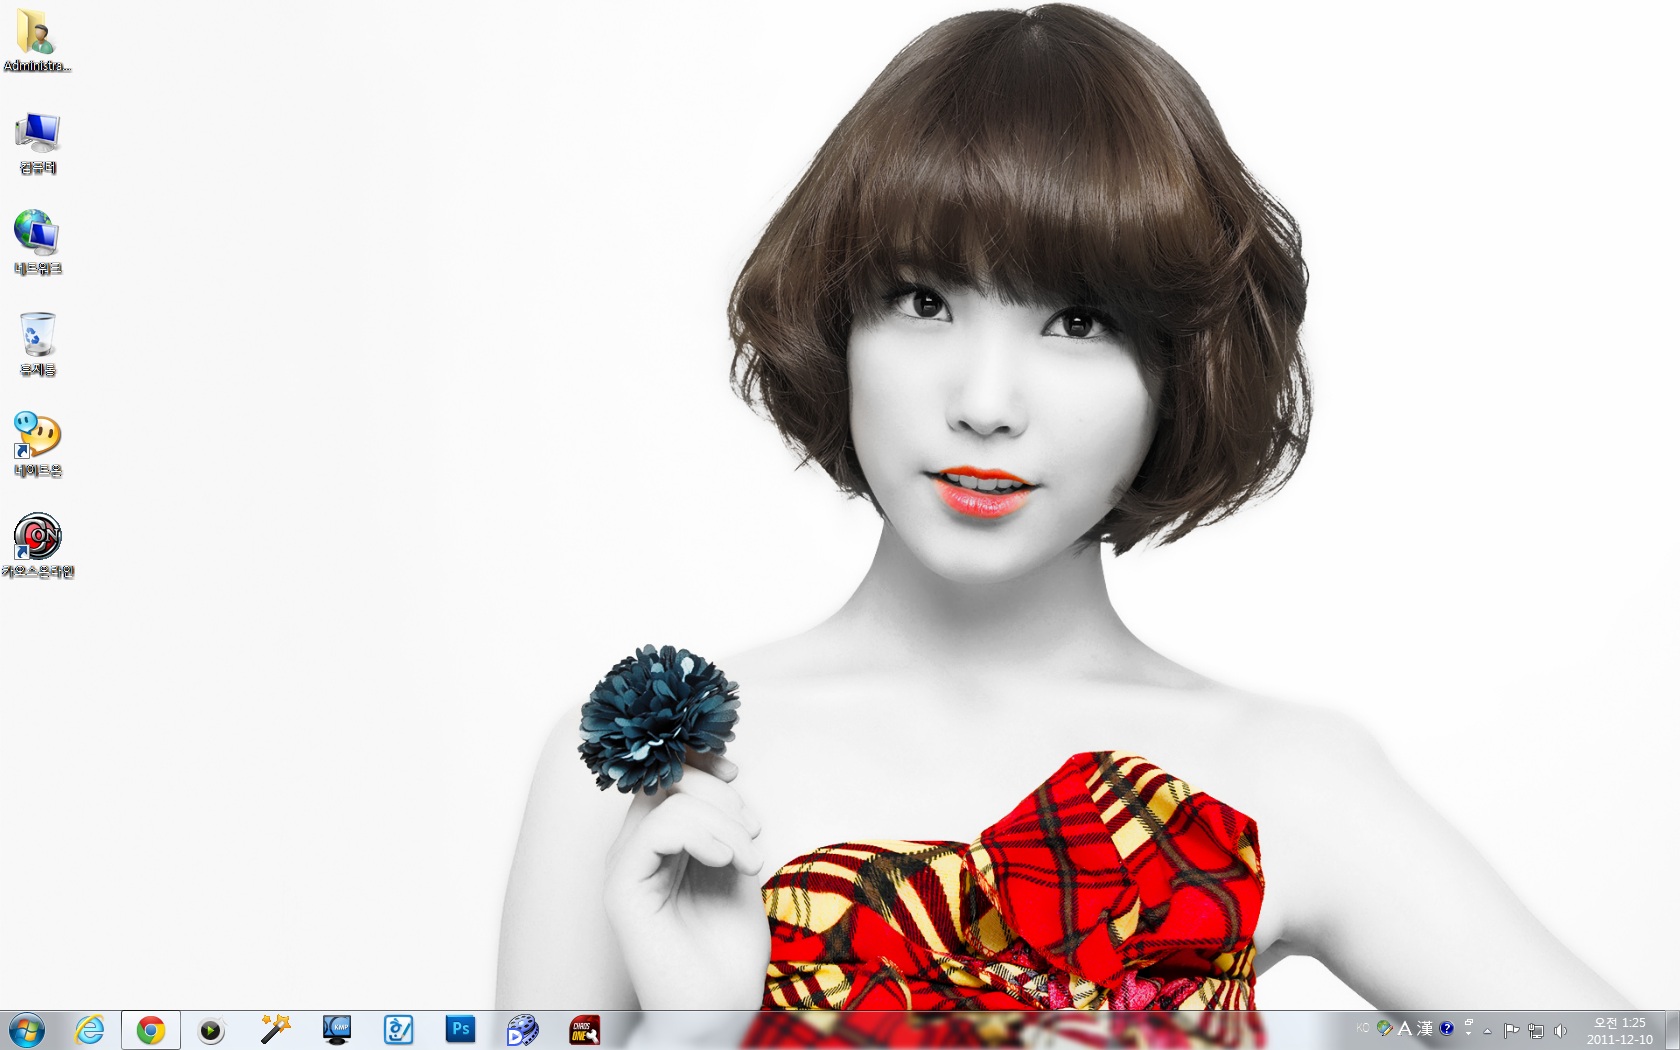Open the Administrator folder desktop icon
This screenshot has width=1680, height=1050.
tap(37, 41)
